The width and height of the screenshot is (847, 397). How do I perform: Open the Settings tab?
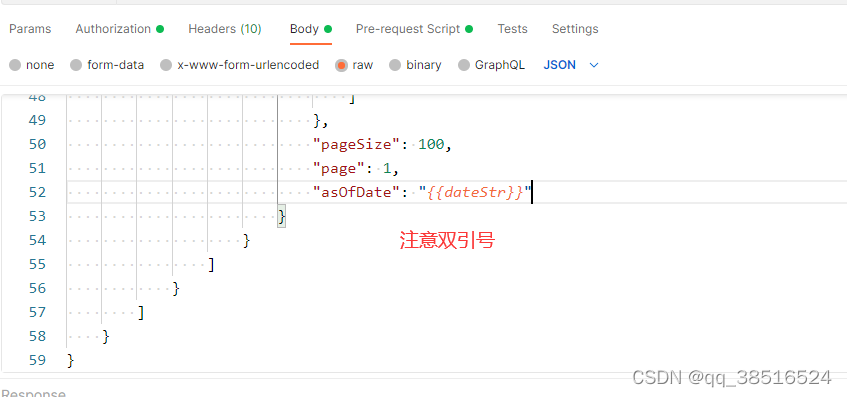[x=575, y=29]
